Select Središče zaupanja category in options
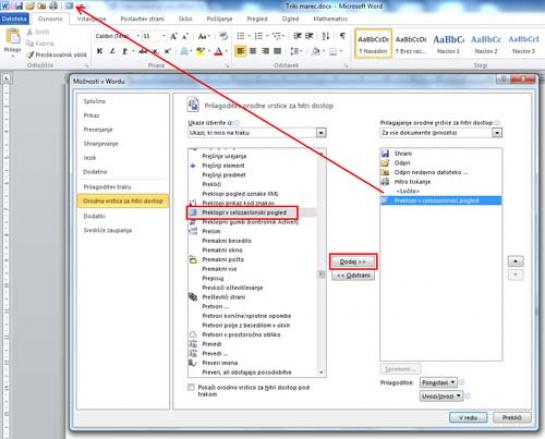Viewport: 545px width, 439px height. click(x=108, y=230)
